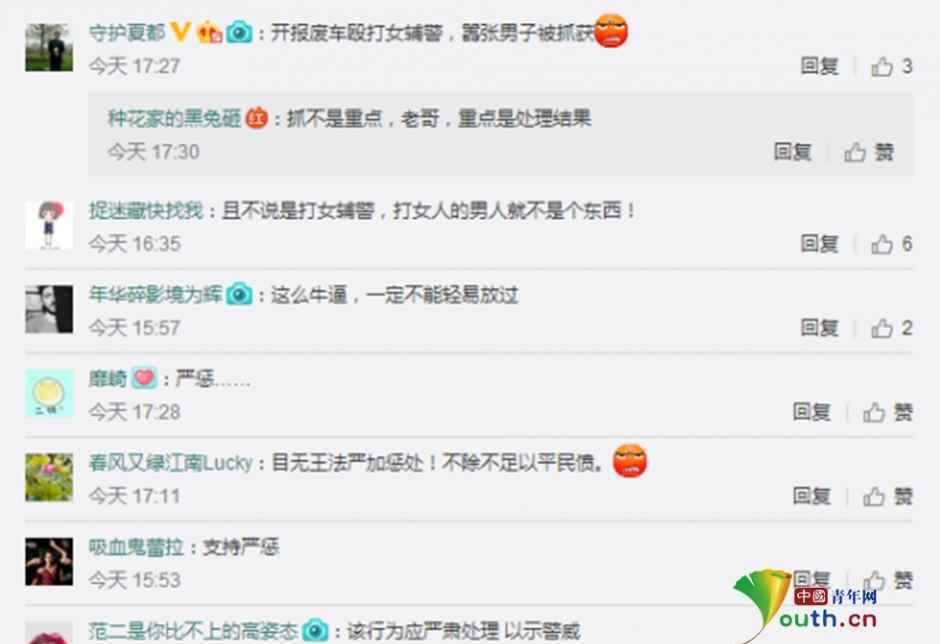Reply to the 今天 15:57 comment
This screenshot has width=940, height=644.
[x=820, y=328]
